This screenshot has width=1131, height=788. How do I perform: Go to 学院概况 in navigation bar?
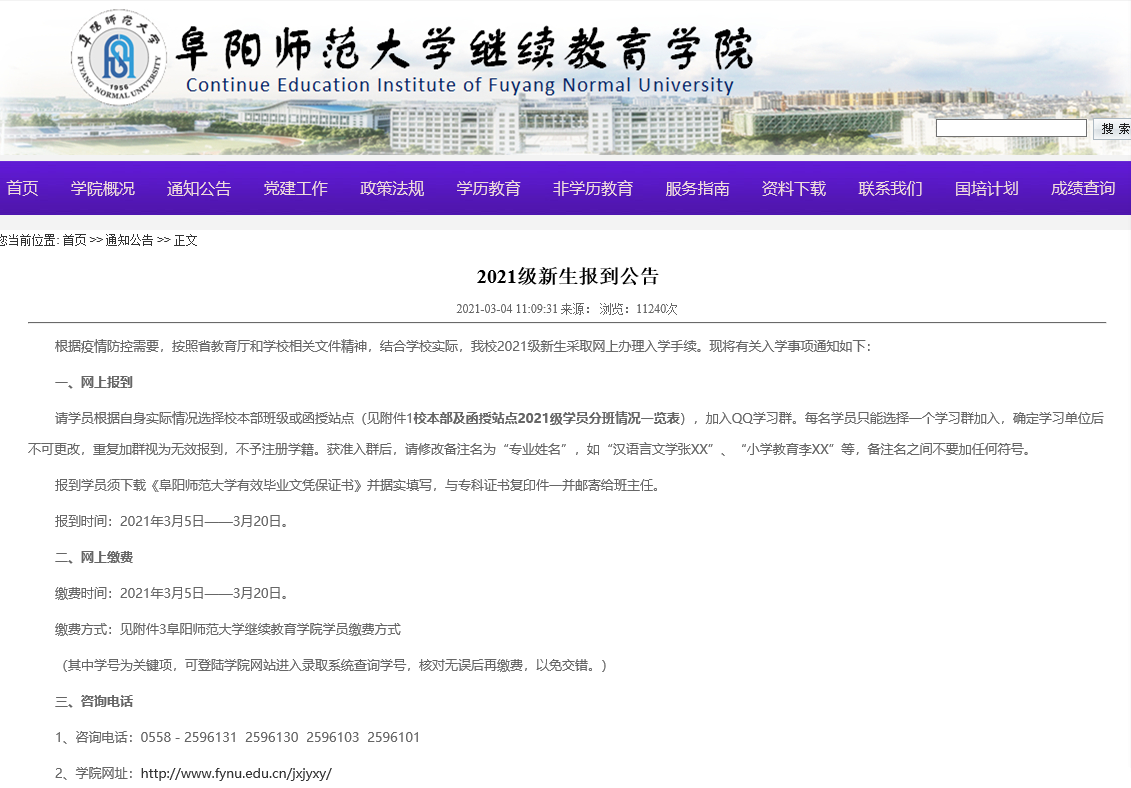point(102,189)
